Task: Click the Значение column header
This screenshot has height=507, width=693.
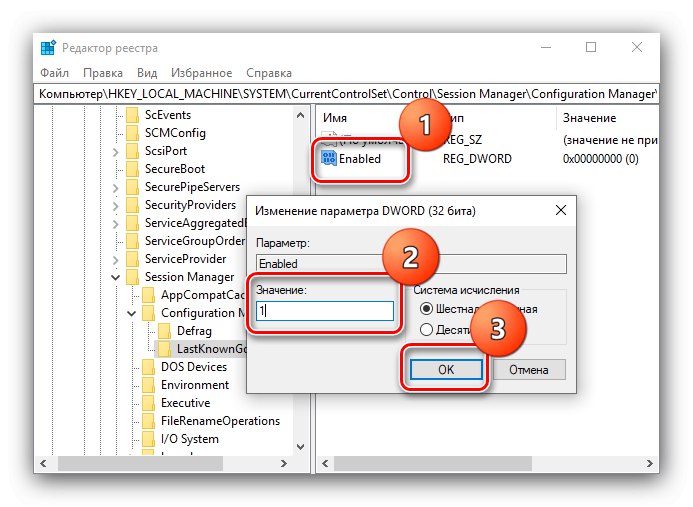Action: (x=589, y=118)
